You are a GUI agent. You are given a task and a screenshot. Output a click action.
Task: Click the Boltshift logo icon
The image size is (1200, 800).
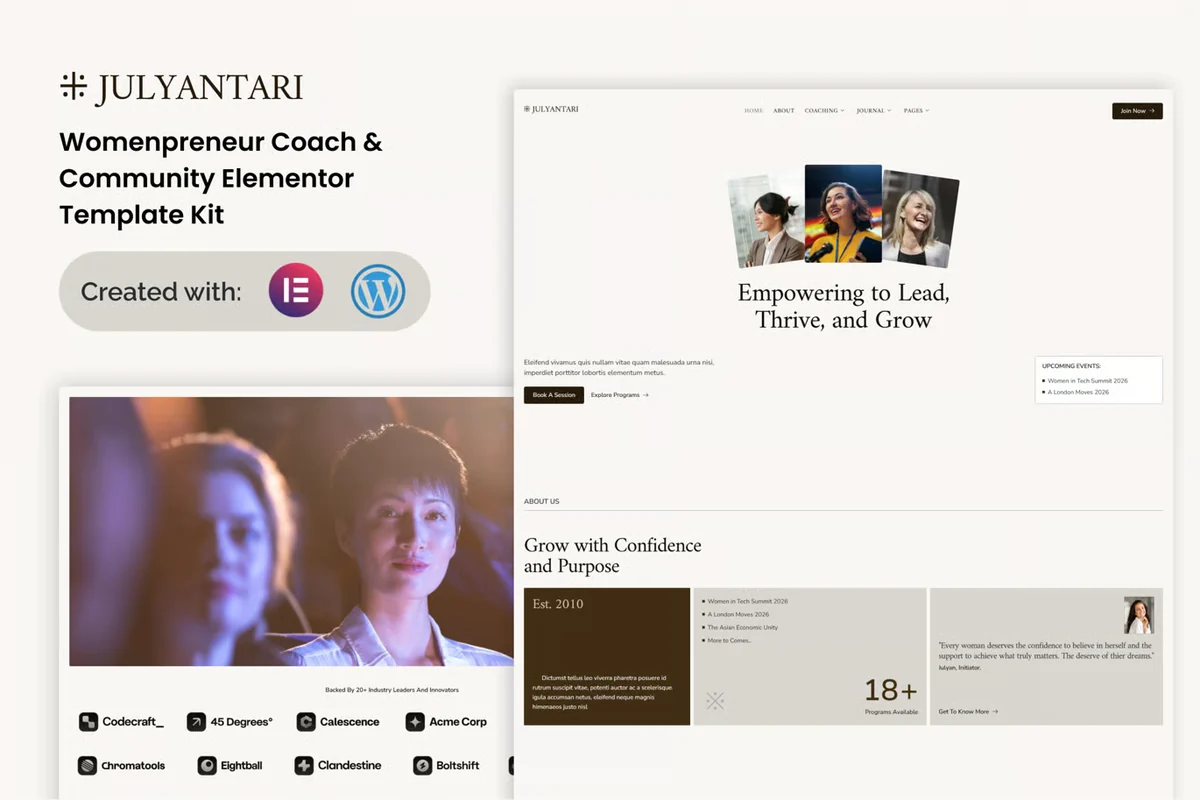tap(422, 765)
